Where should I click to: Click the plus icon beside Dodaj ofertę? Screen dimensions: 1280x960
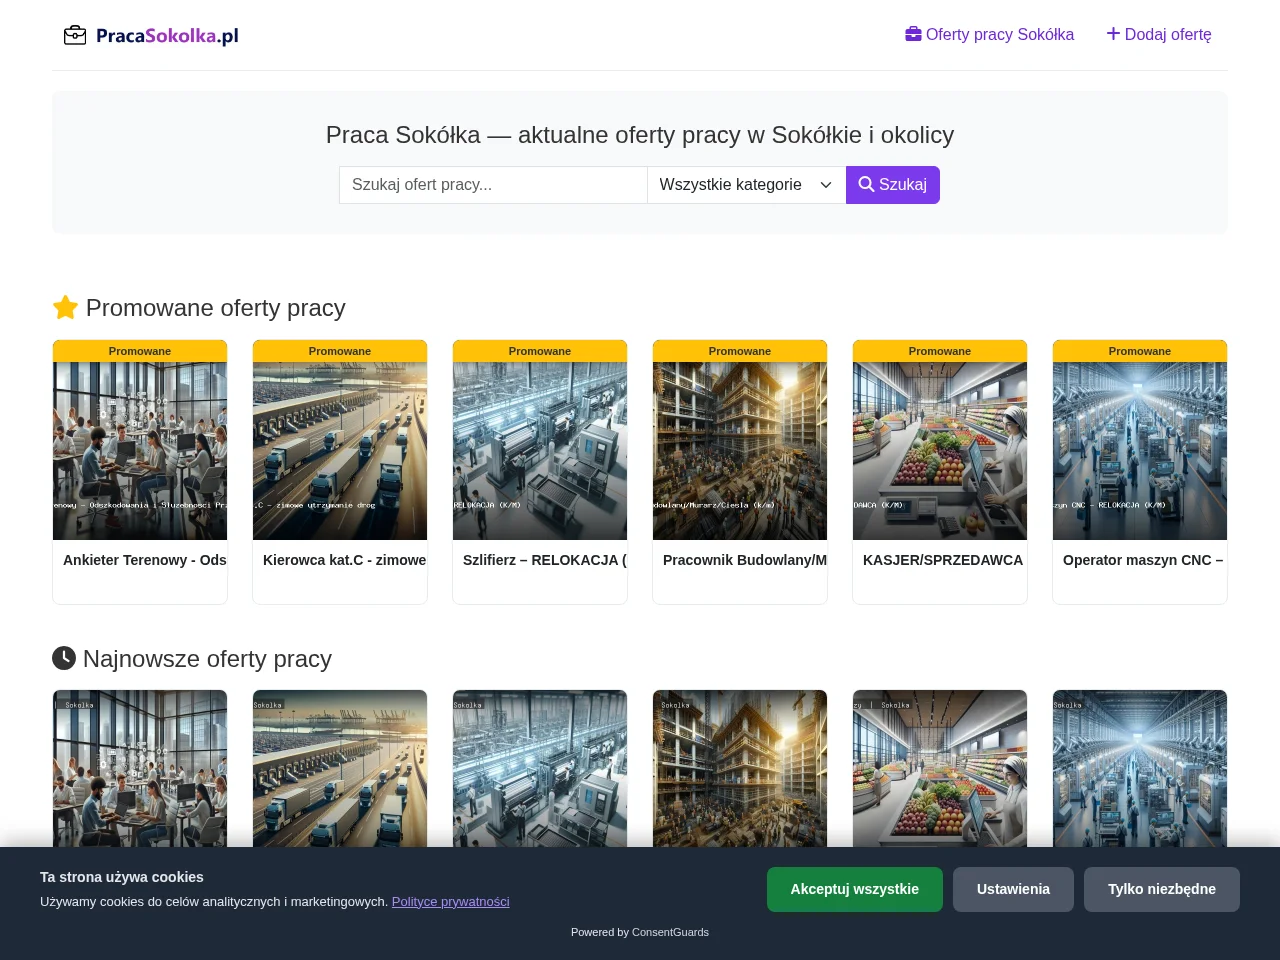coord(1113,34)
